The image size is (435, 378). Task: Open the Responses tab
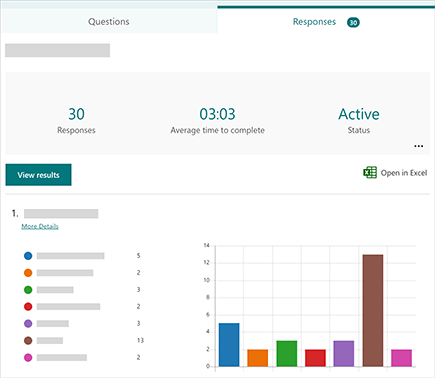pyautogui.click(x=326, y=21)
